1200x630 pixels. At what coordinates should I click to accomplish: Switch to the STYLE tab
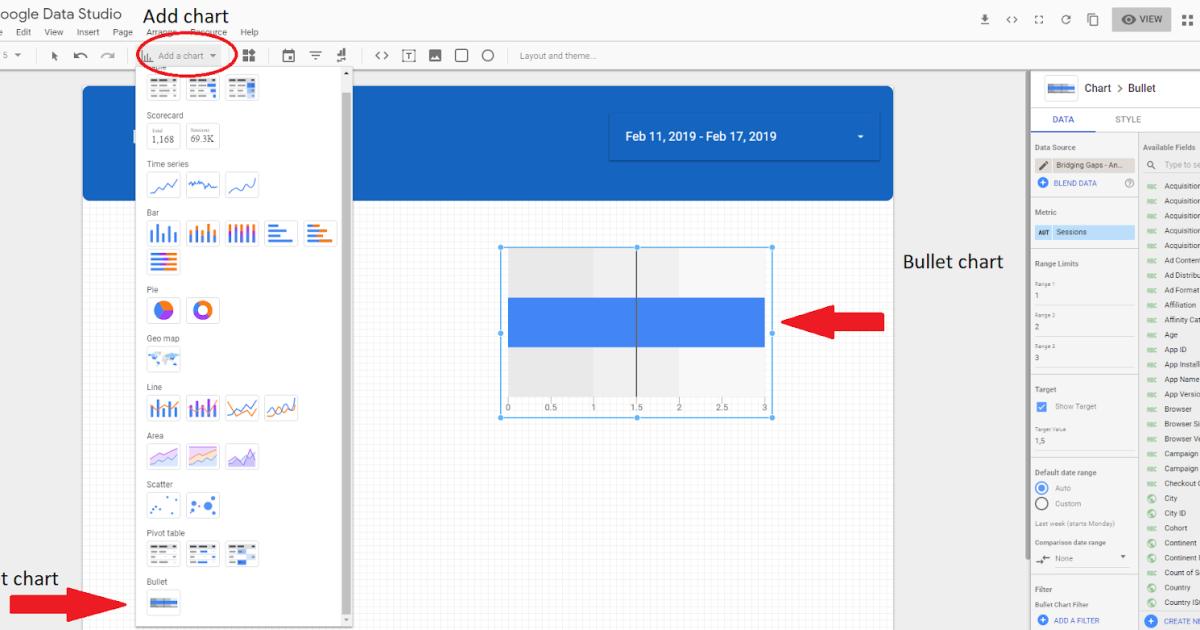1128,120
